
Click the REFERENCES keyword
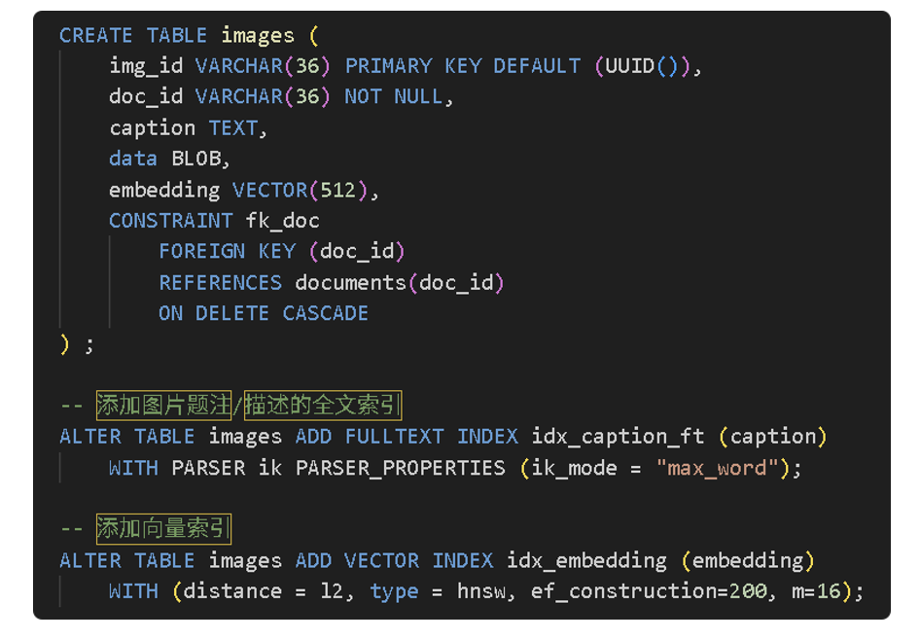[220, 282]
